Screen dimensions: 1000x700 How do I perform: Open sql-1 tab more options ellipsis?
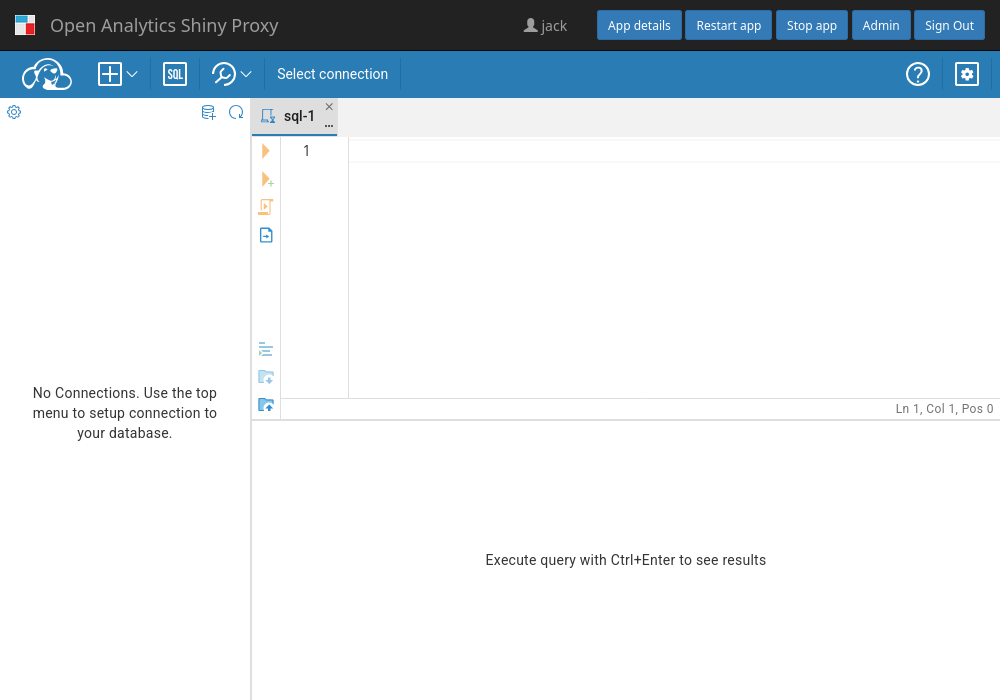(329, 126)
